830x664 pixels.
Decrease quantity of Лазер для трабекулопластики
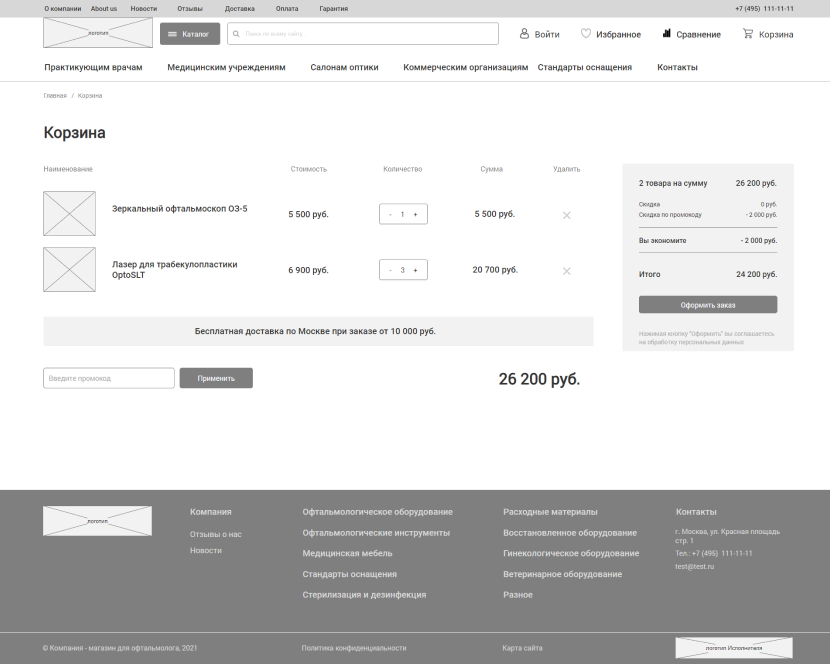point(391,270)
